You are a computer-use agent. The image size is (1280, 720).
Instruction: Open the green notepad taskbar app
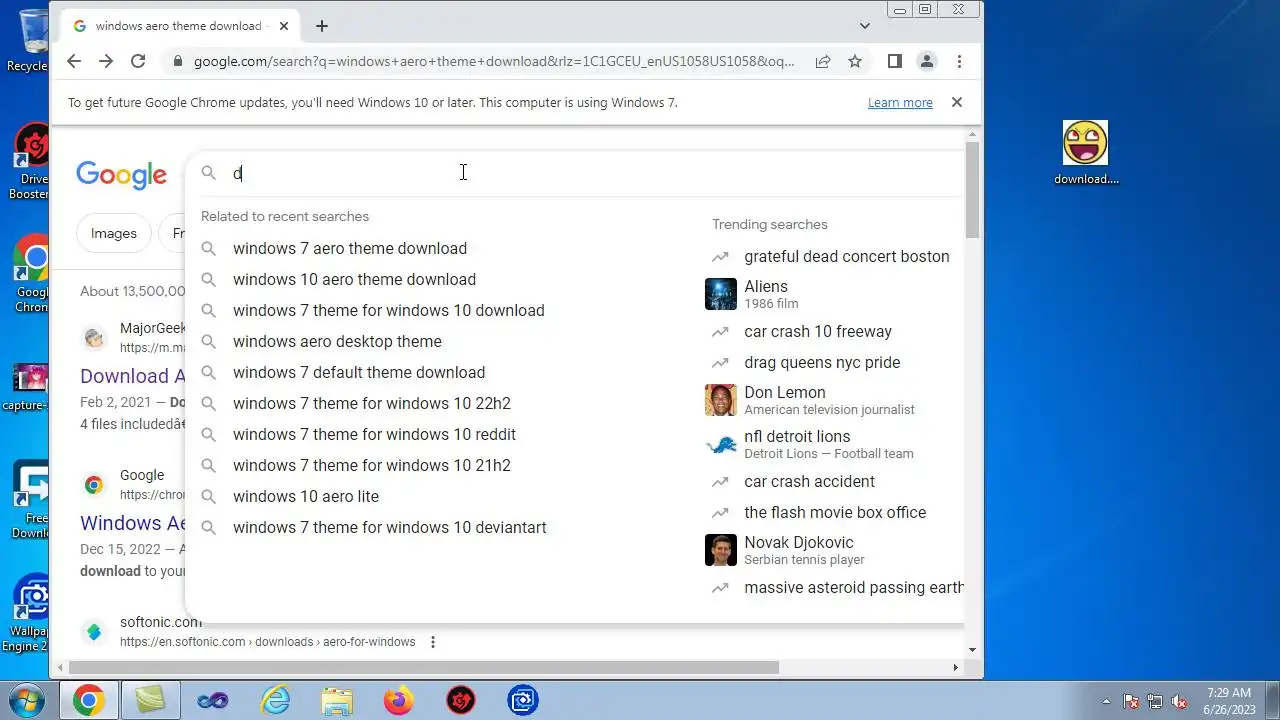150,700
